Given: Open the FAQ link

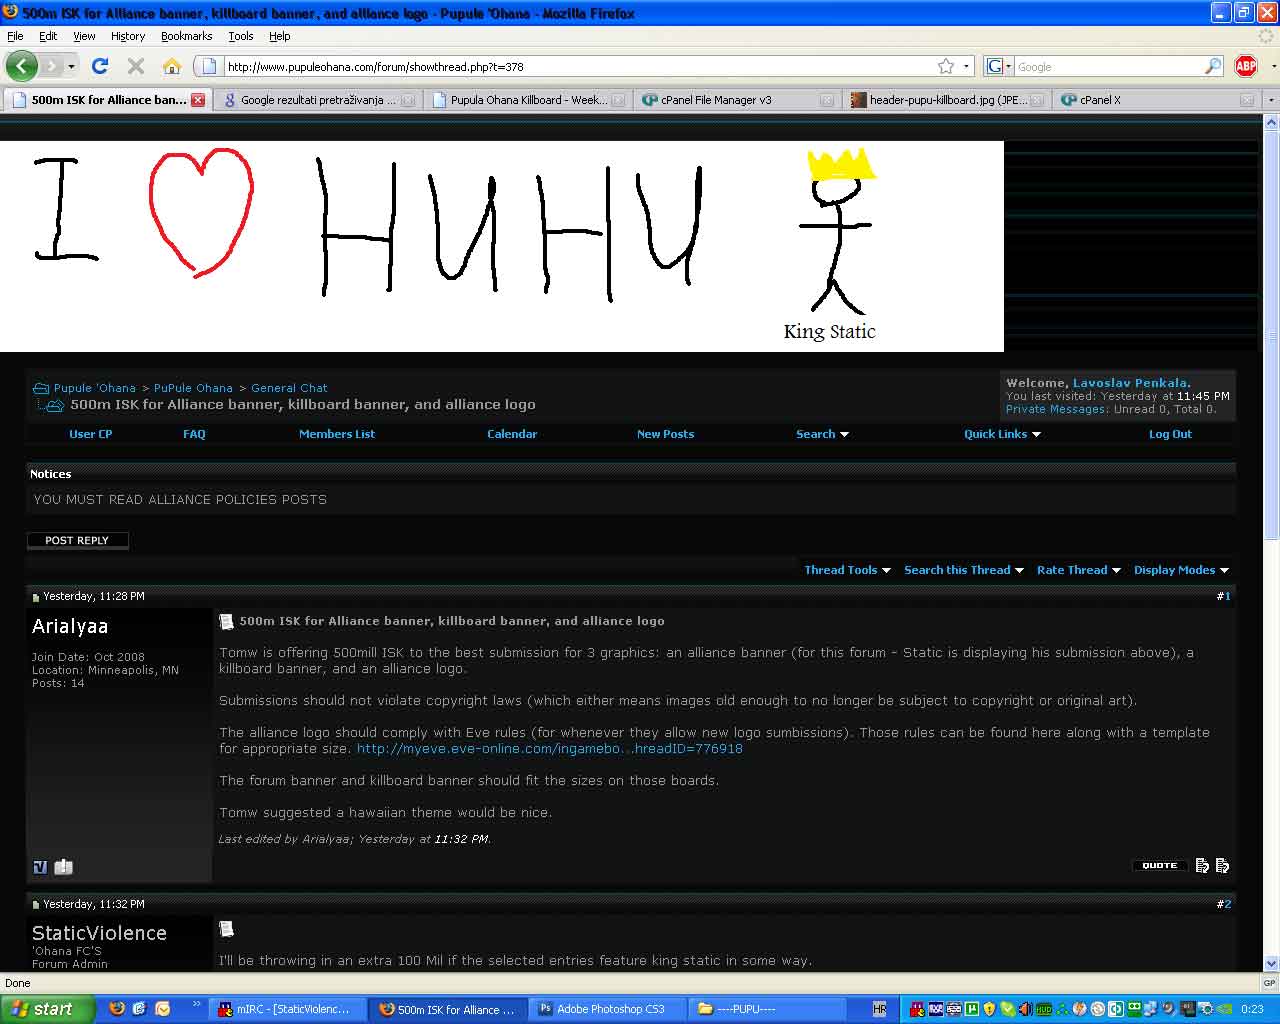Looking at the screenshot, I should 194,434.
